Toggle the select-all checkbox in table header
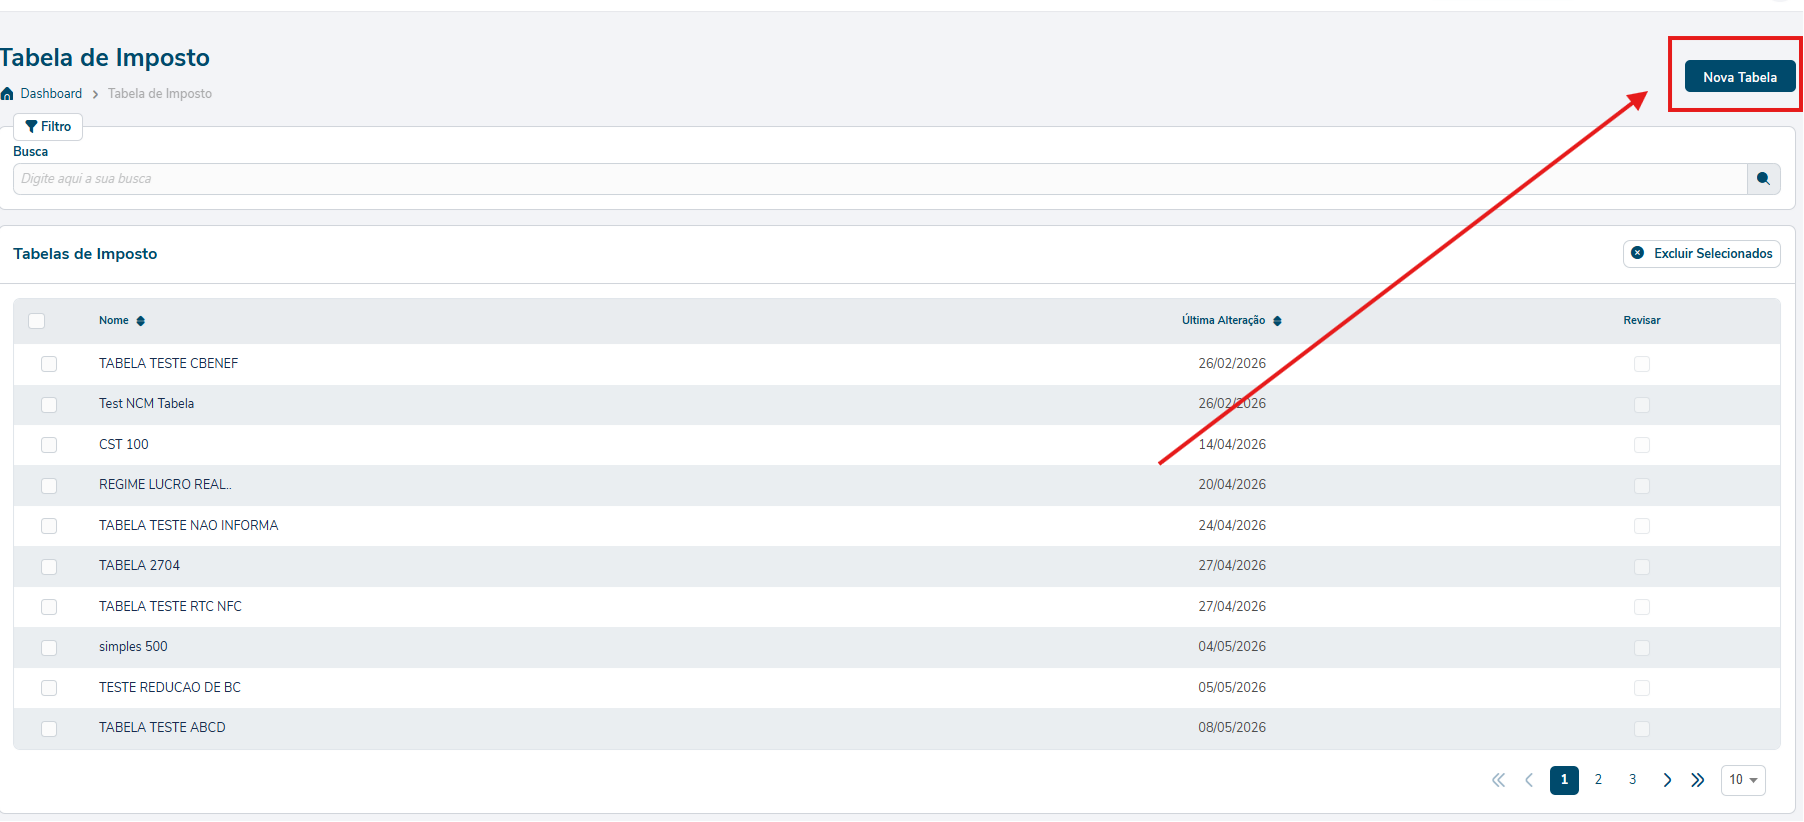The width and height of the screenshot is (1804, 822). coord(37,321)
